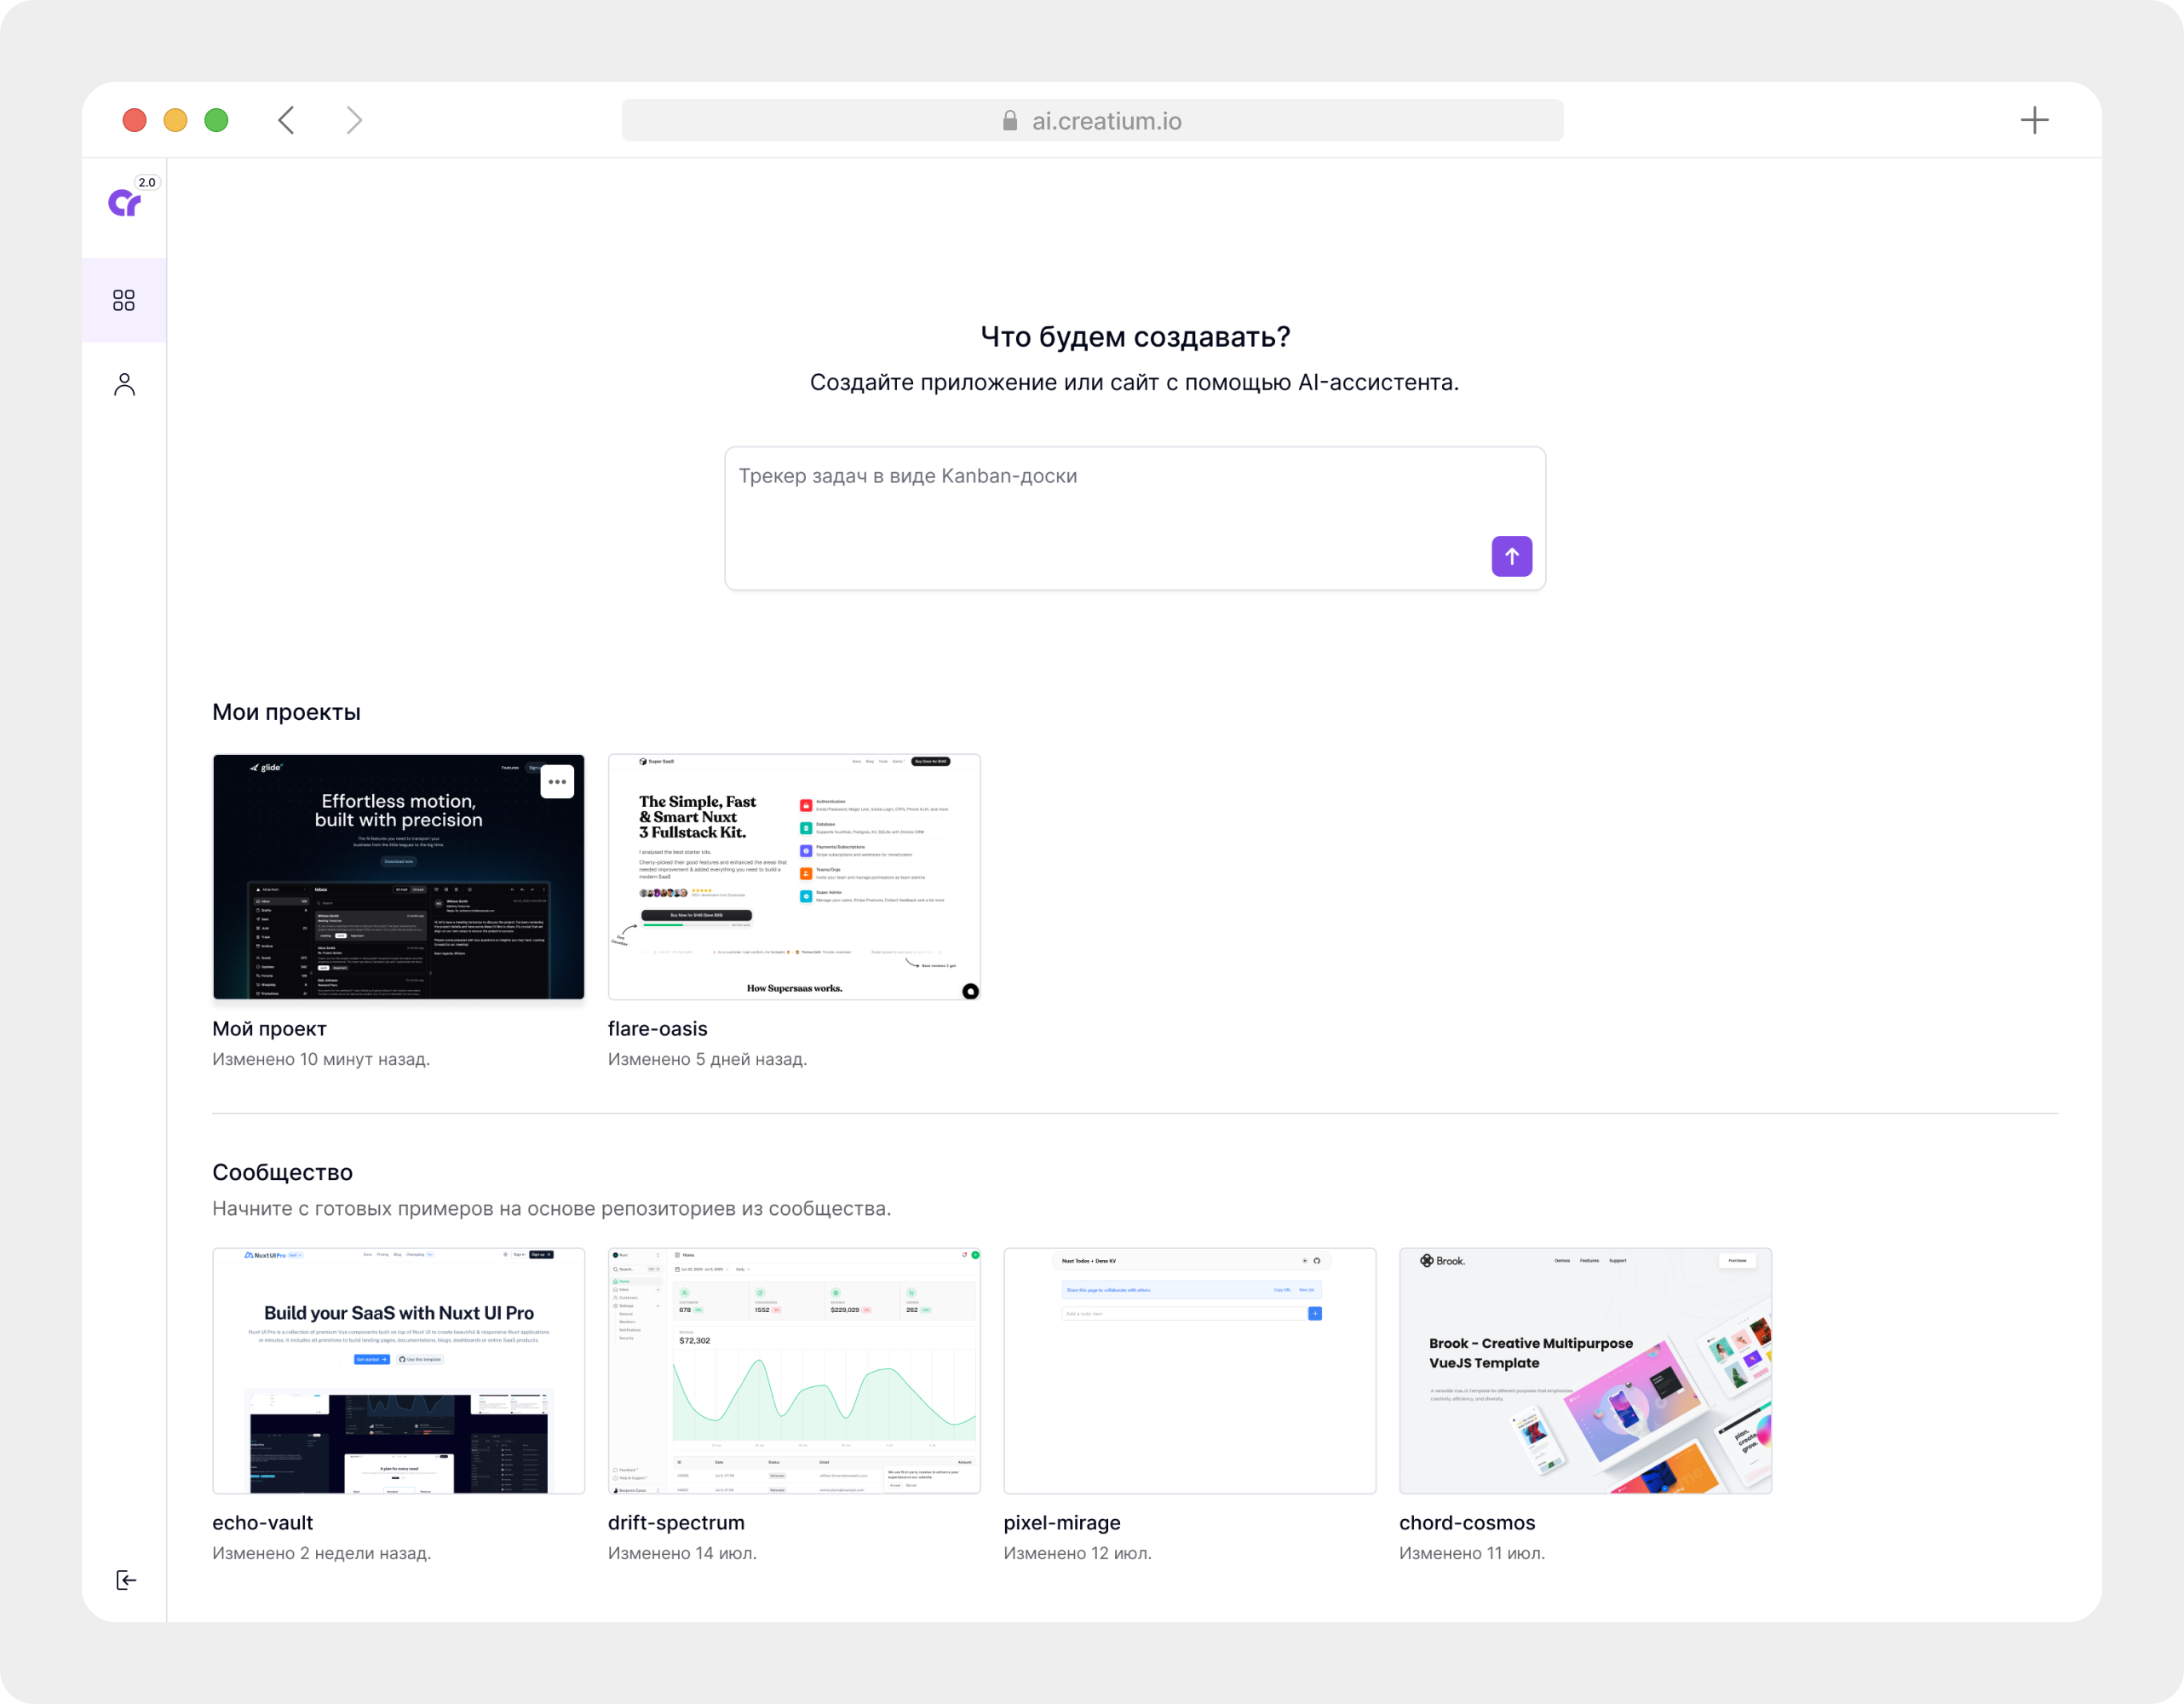
Task: Go forward with browser forward arrow
Action: [354, 121]
